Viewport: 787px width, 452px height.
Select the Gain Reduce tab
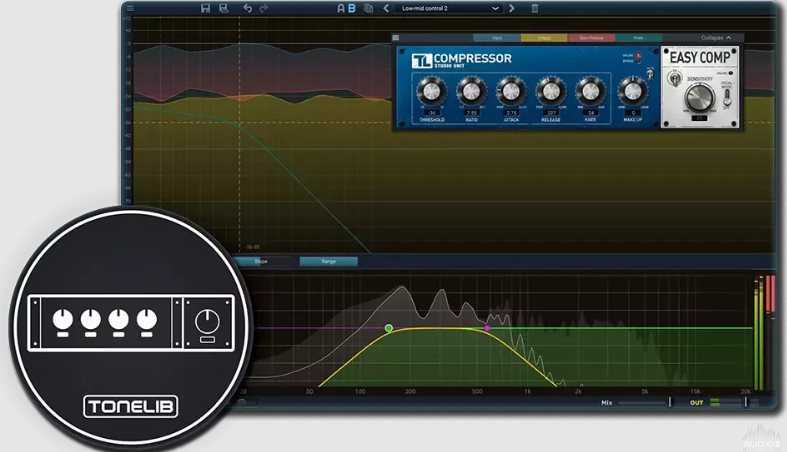(591, 38)
